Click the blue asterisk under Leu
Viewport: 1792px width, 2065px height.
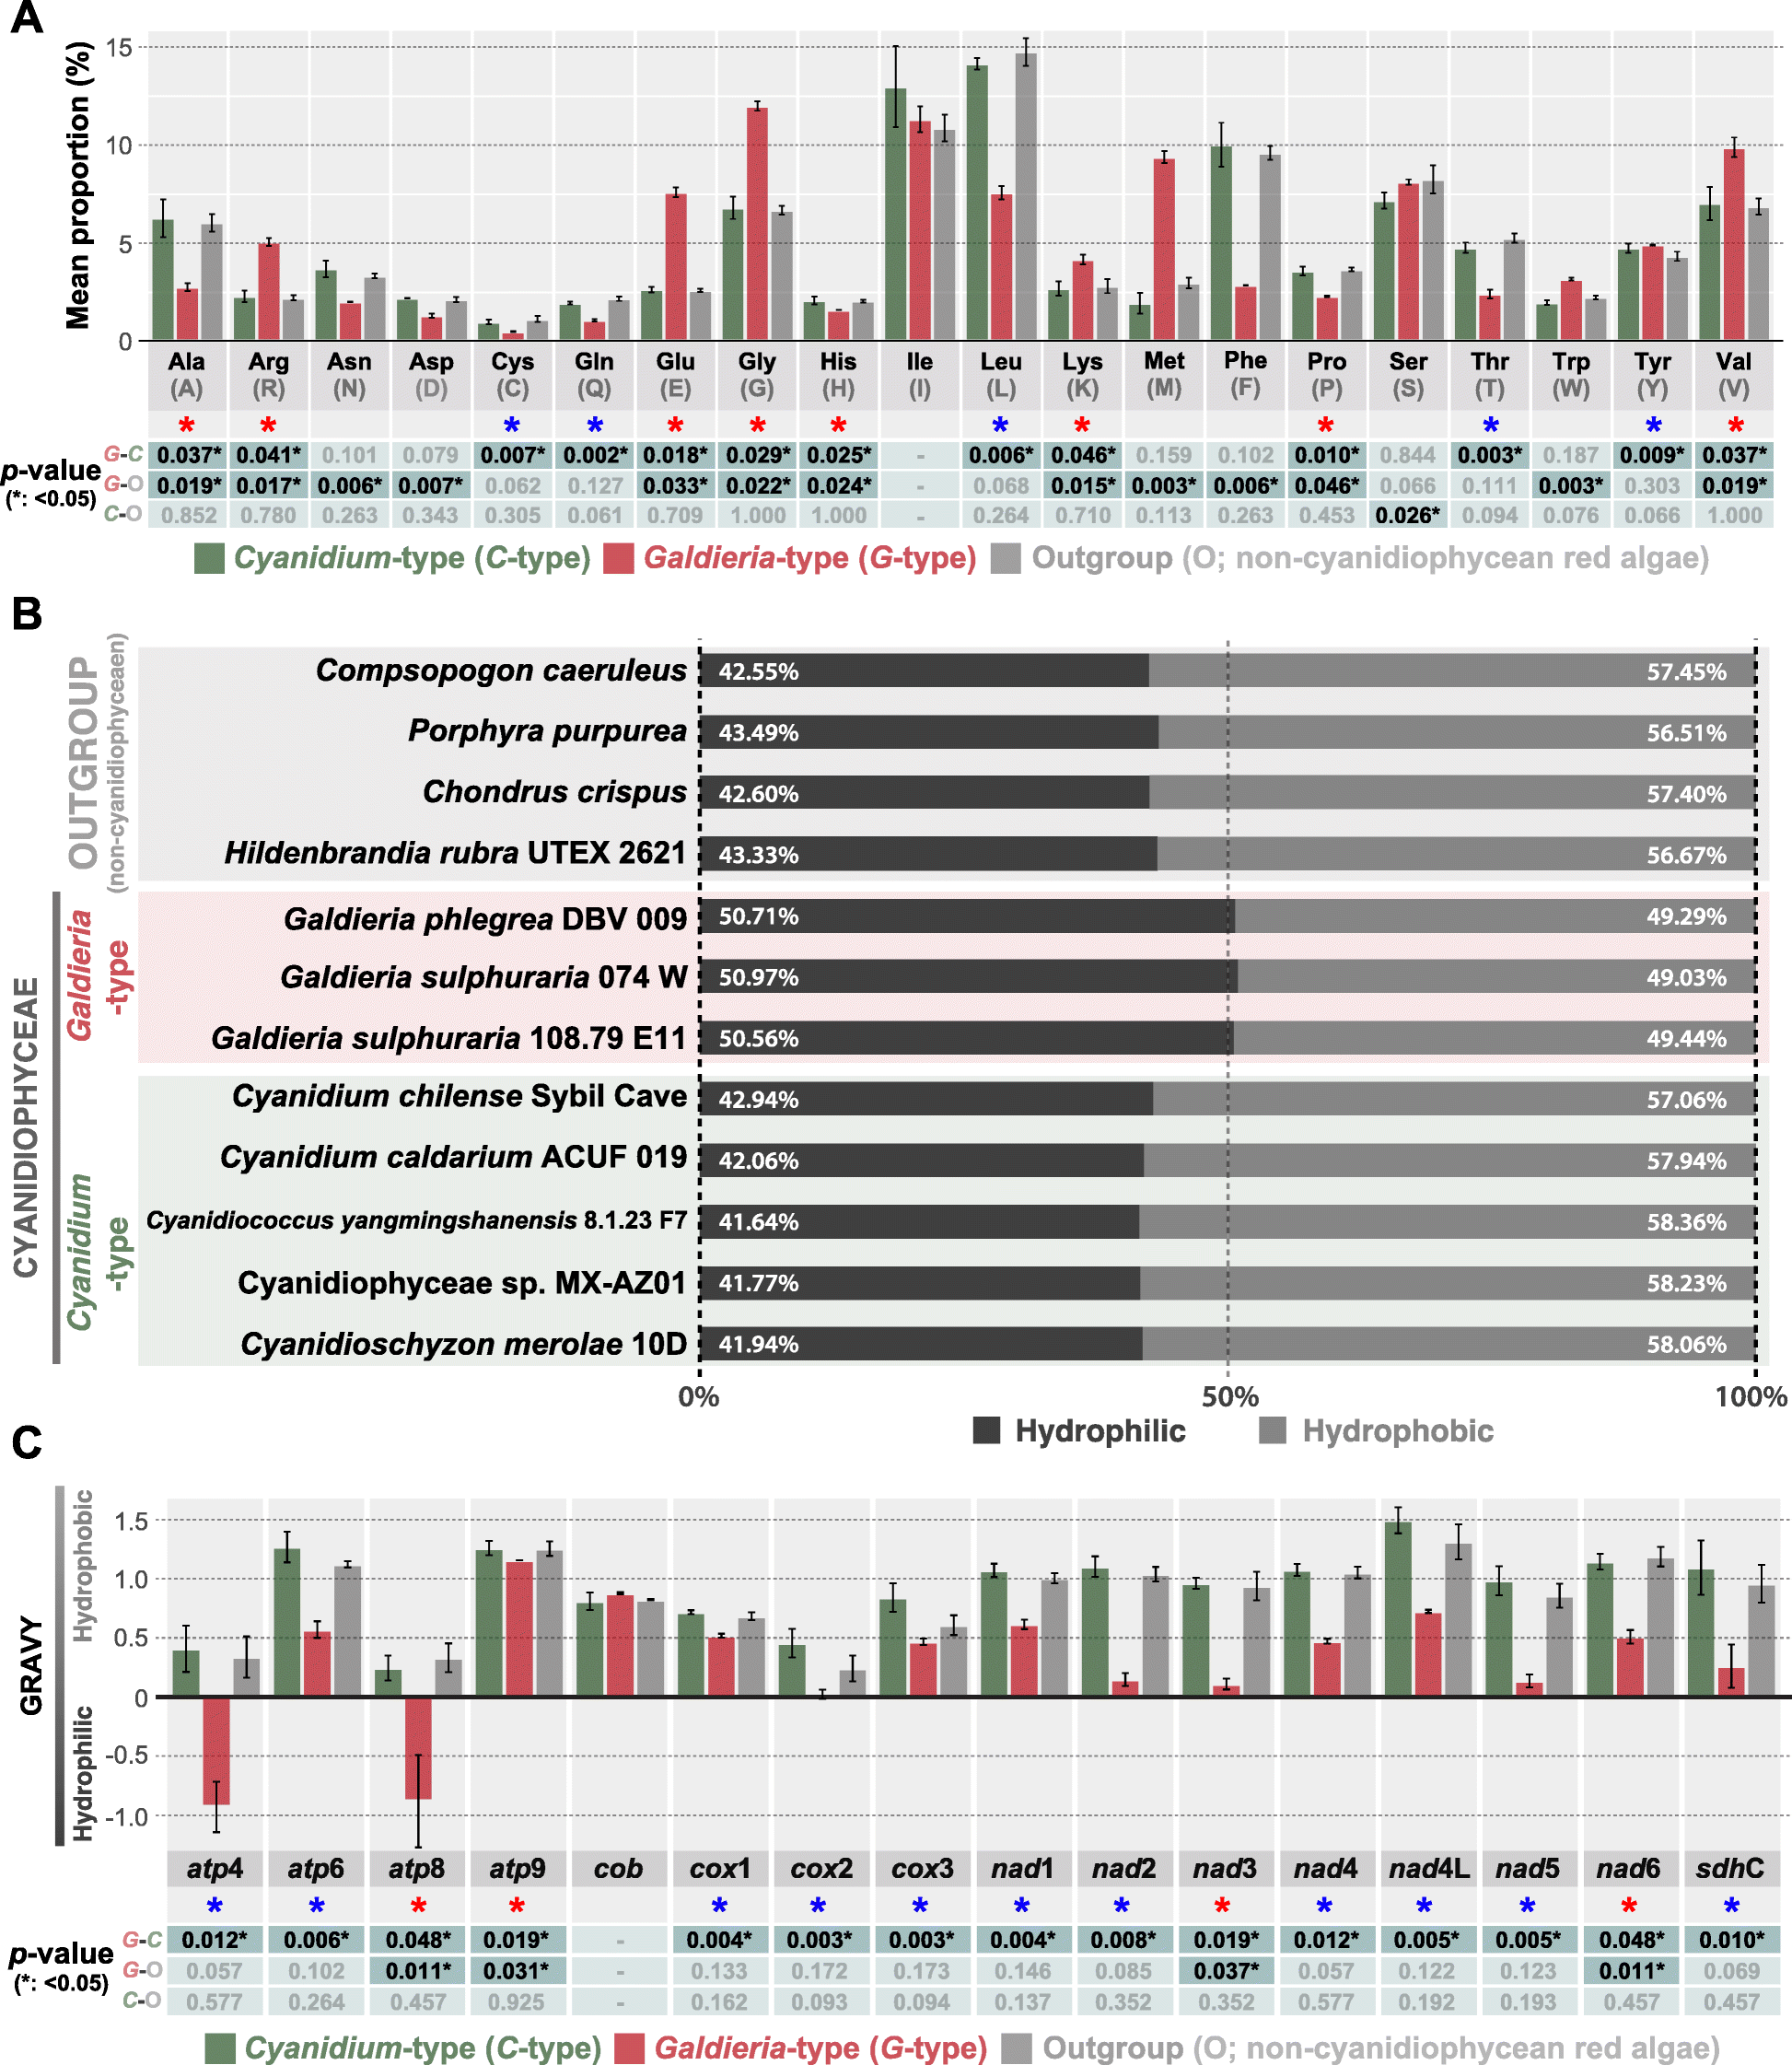point(1001,425)
